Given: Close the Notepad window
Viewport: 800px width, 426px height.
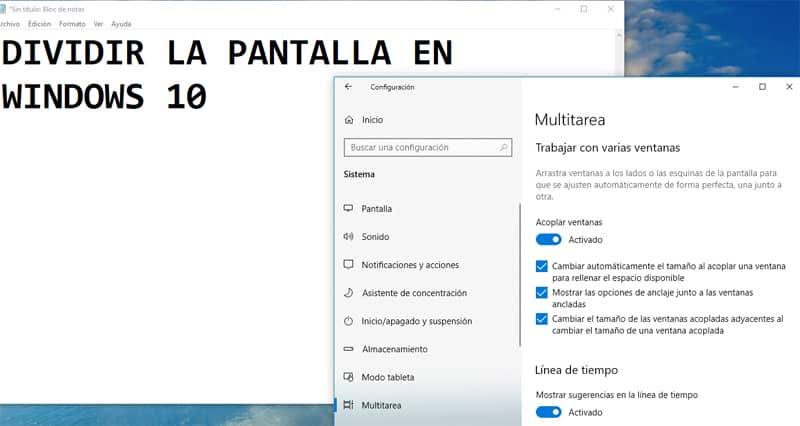Looking at the screenshot, I should 610,9.
